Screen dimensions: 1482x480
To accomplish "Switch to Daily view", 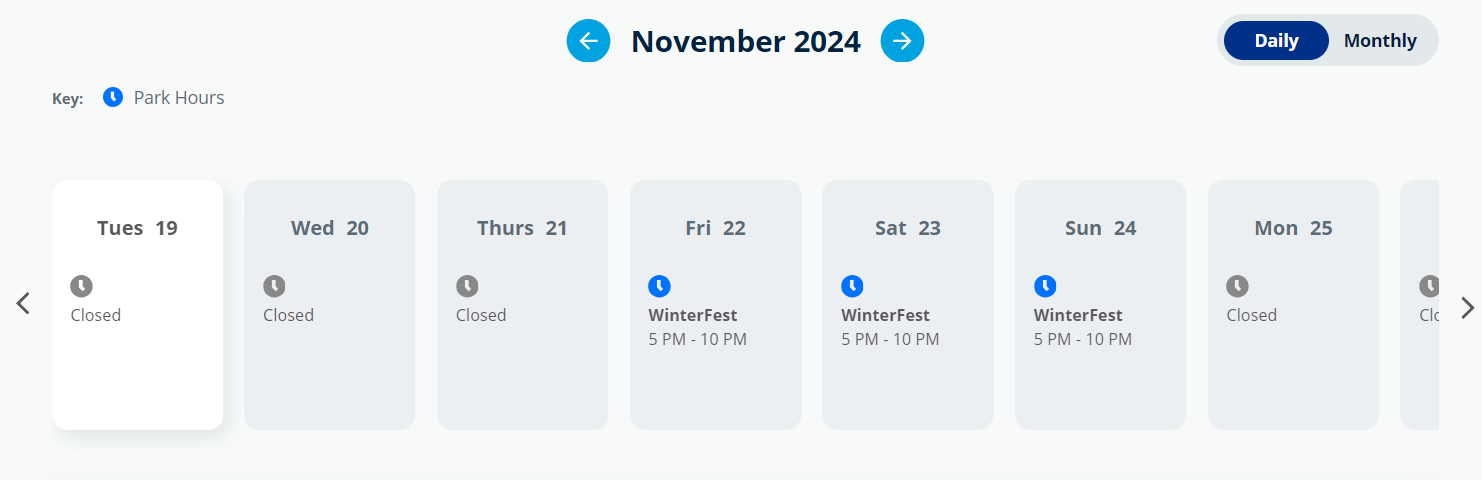I will pyautogui.click(x=1276, y=41).
